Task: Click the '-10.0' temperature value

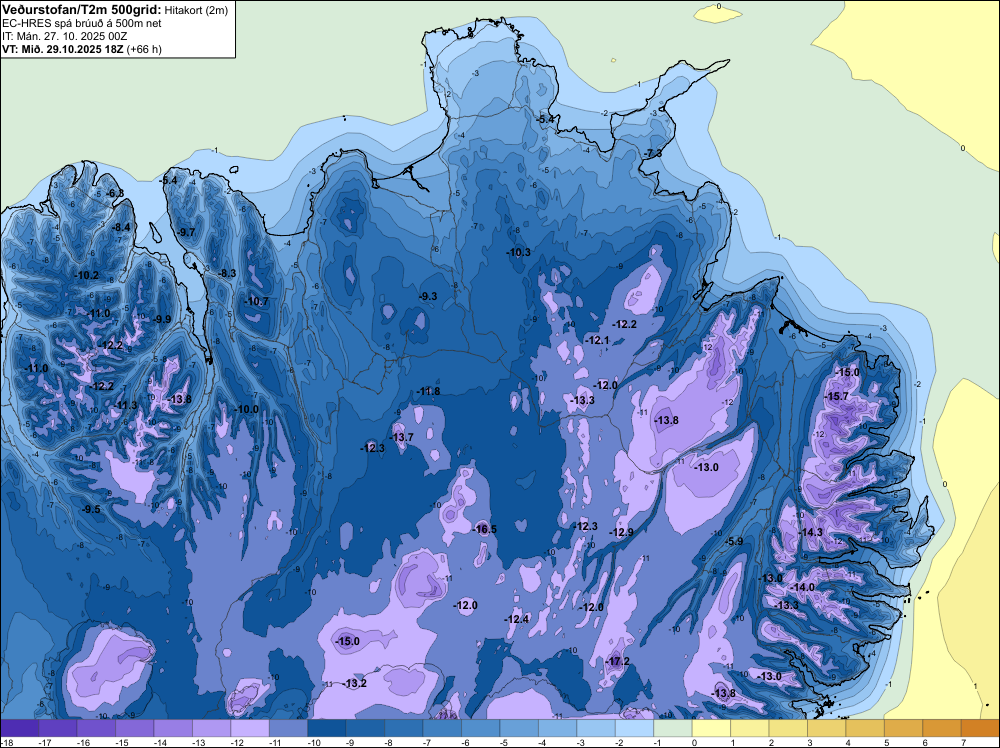Action: 247,409
